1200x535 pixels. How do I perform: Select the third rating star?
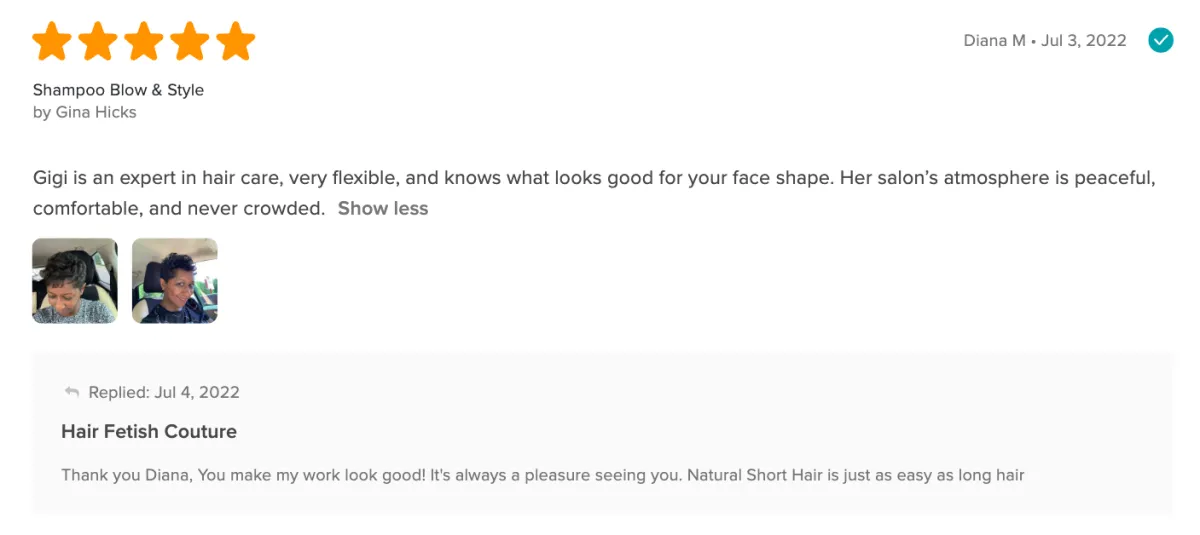(x=144, y=42)
